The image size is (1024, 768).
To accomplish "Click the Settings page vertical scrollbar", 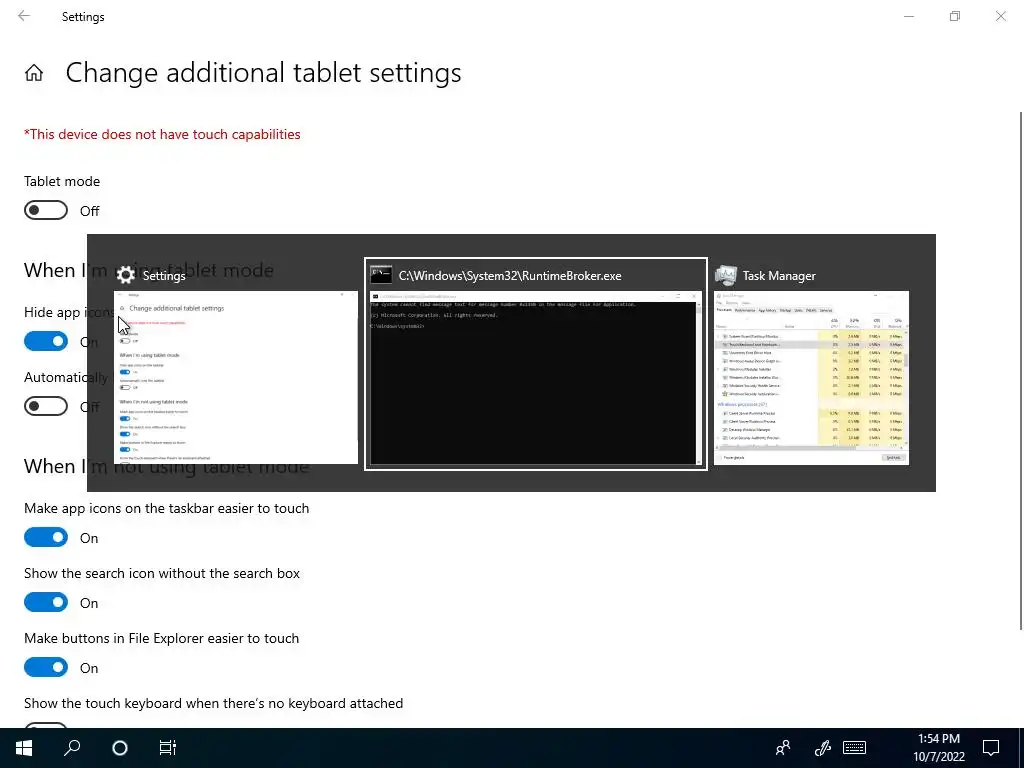I will tap(1021, 370).
